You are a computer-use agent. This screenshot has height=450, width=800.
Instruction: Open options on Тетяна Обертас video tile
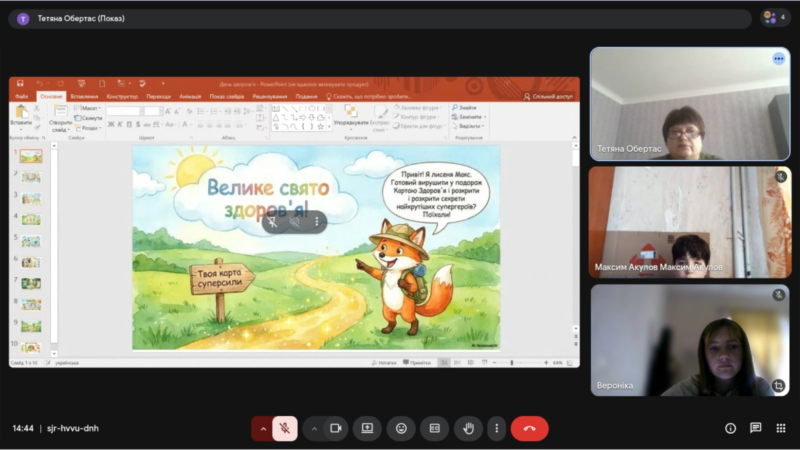click(778, 59)
